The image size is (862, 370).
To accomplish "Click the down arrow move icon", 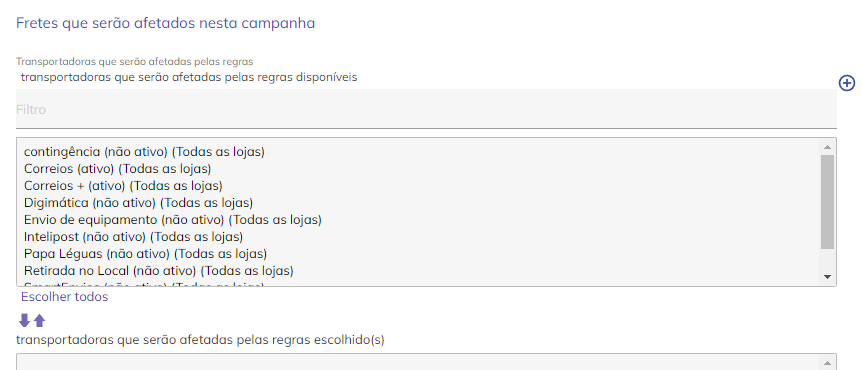I will pos(24,320).
